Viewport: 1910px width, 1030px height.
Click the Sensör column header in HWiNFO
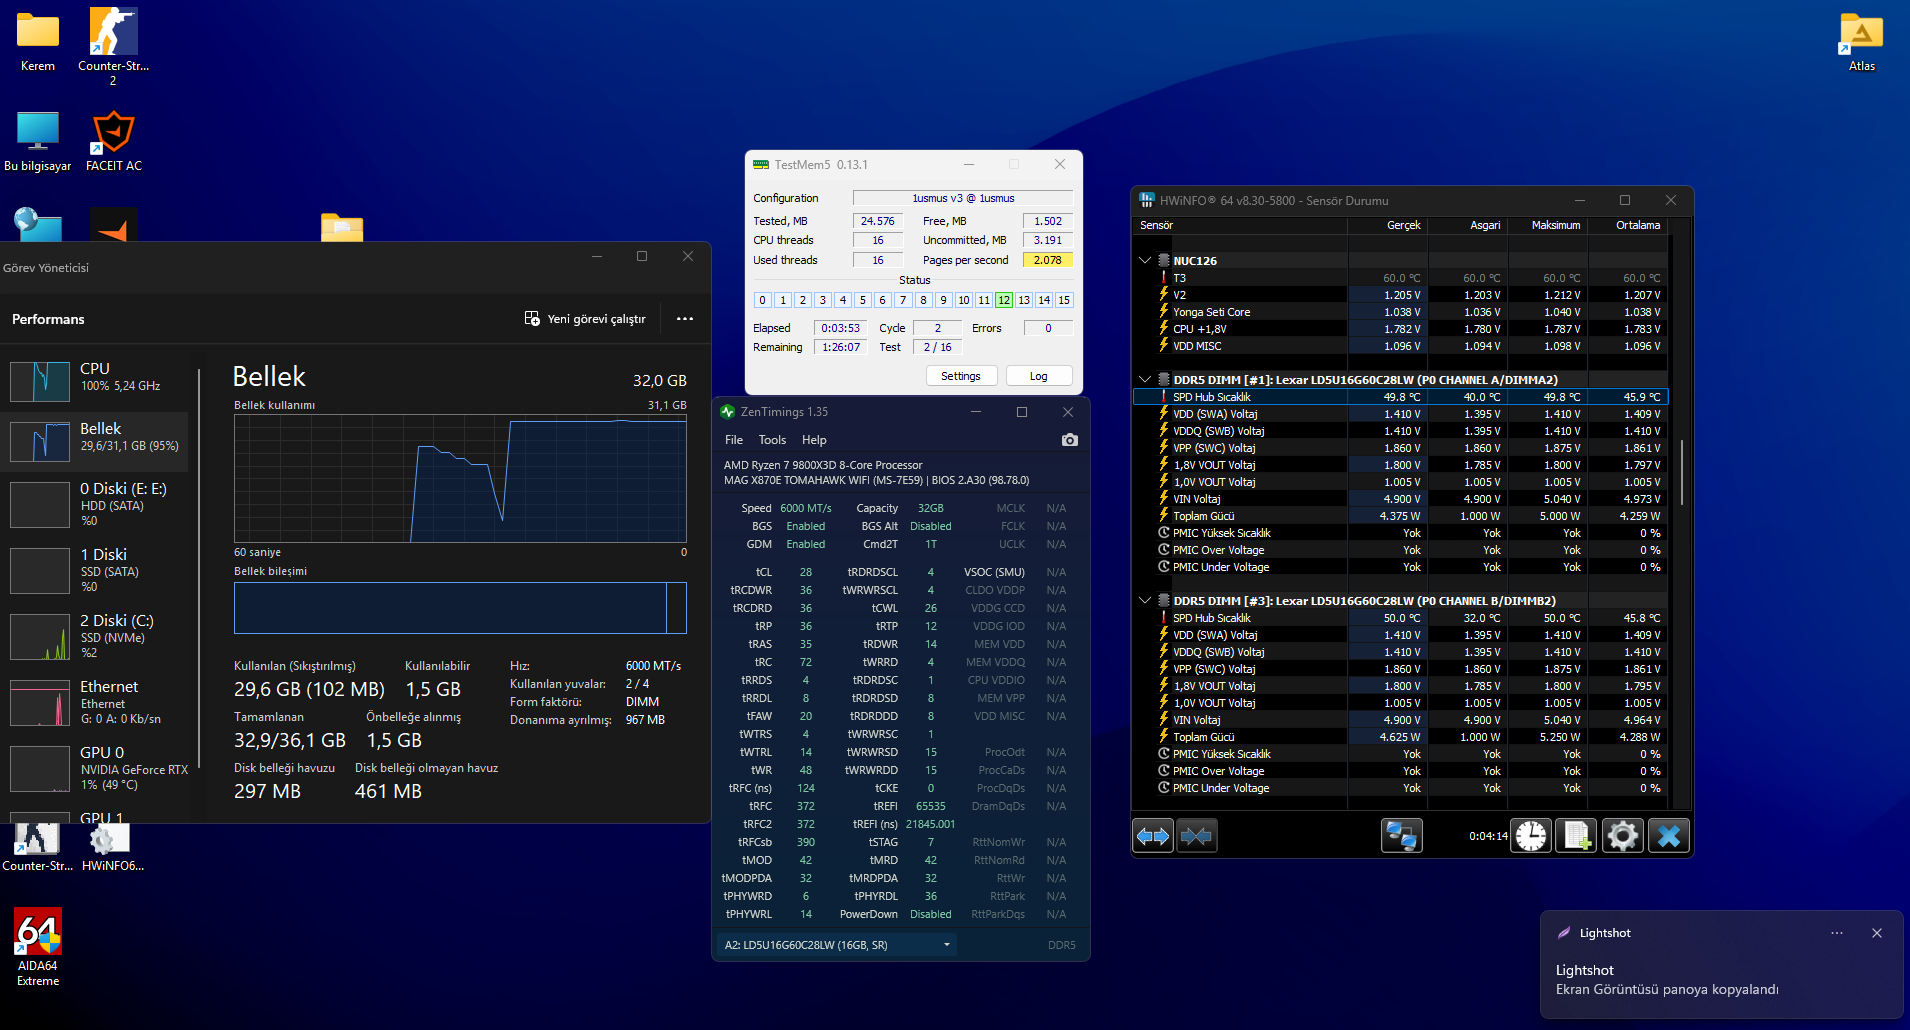click(1240, 226)
